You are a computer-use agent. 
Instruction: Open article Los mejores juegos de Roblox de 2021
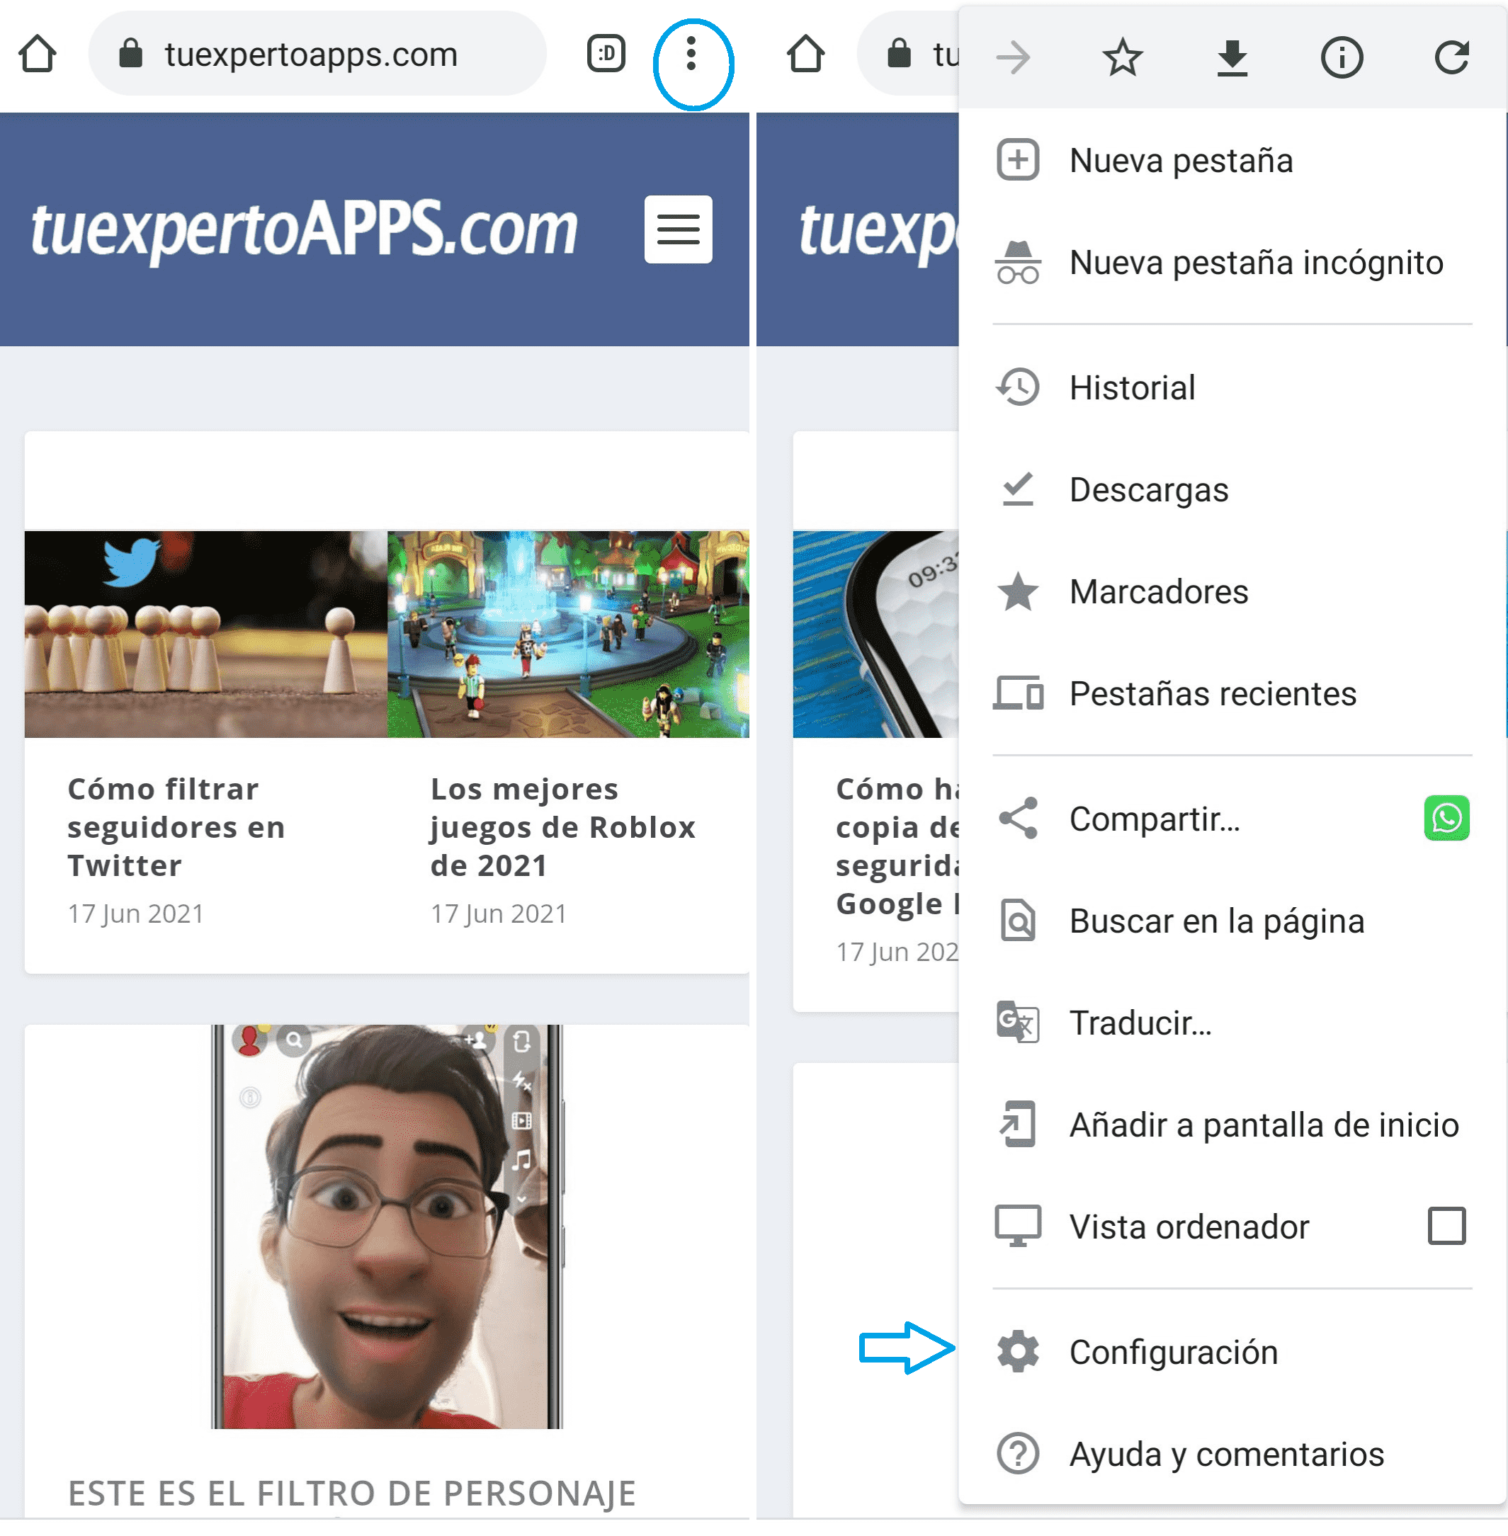click(x=563, y=827)
